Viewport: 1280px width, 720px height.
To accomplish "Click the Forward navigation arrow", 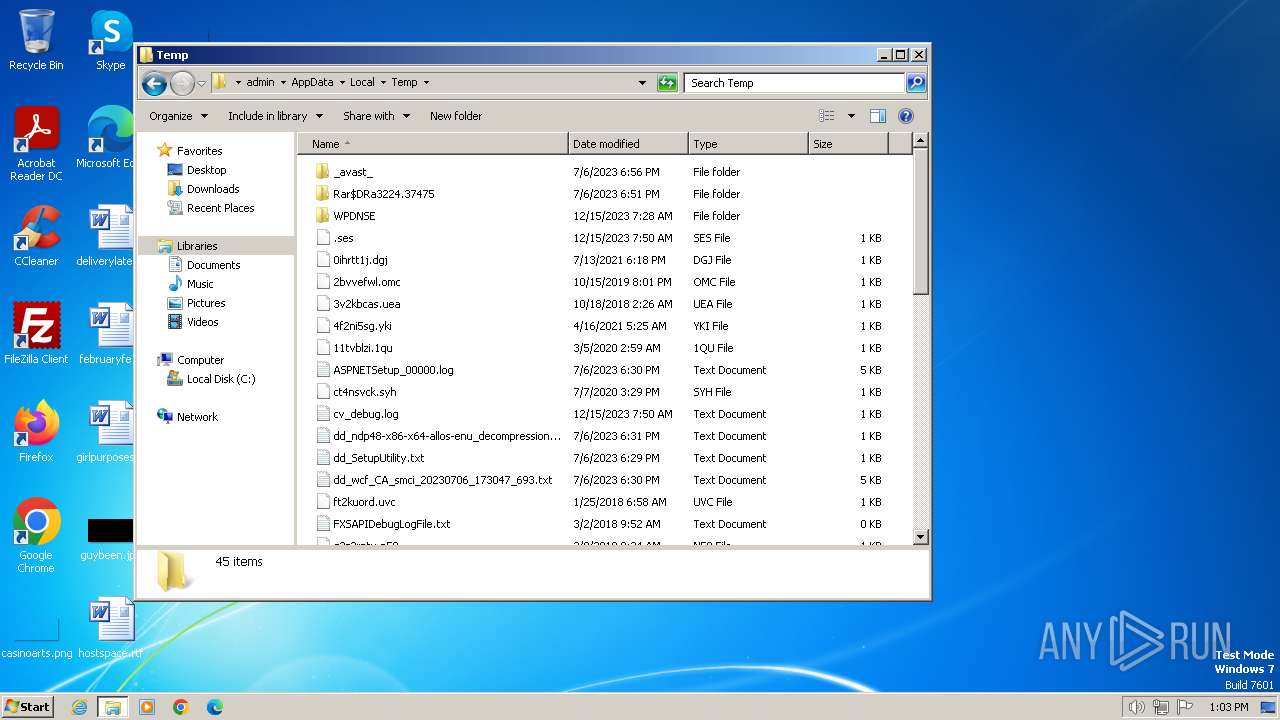I will point(182,83).
